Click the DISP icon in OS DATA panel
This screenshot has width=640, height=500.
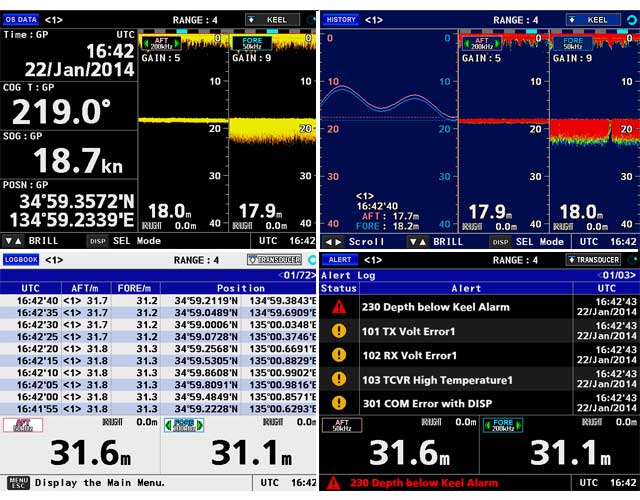97,241
